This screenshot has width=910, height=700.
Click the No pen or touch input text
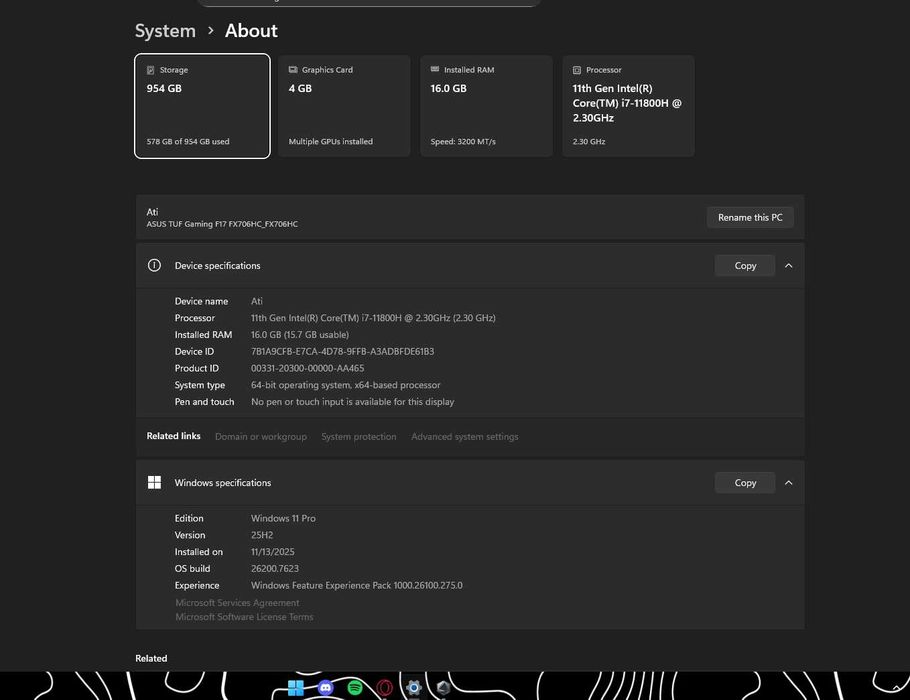(x=352, y=402)
